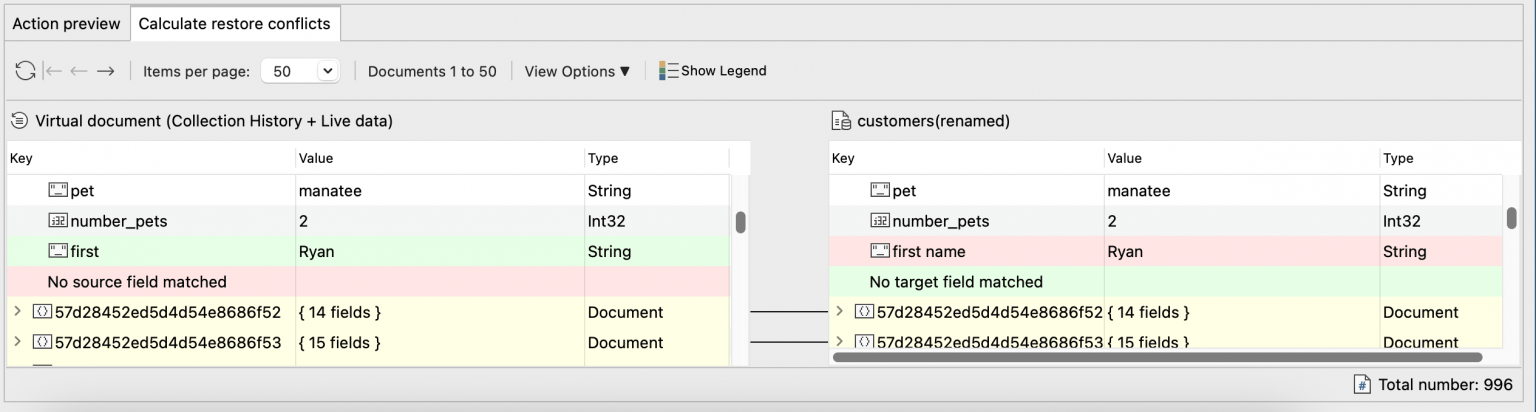Expand left document ending in 6f53
This screenshot has width=1536, height=412.
(17, 342)
